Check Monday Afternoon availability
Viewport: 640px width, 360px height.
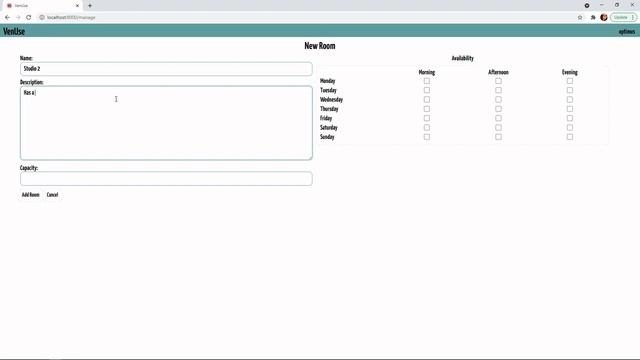pos(498,81)
